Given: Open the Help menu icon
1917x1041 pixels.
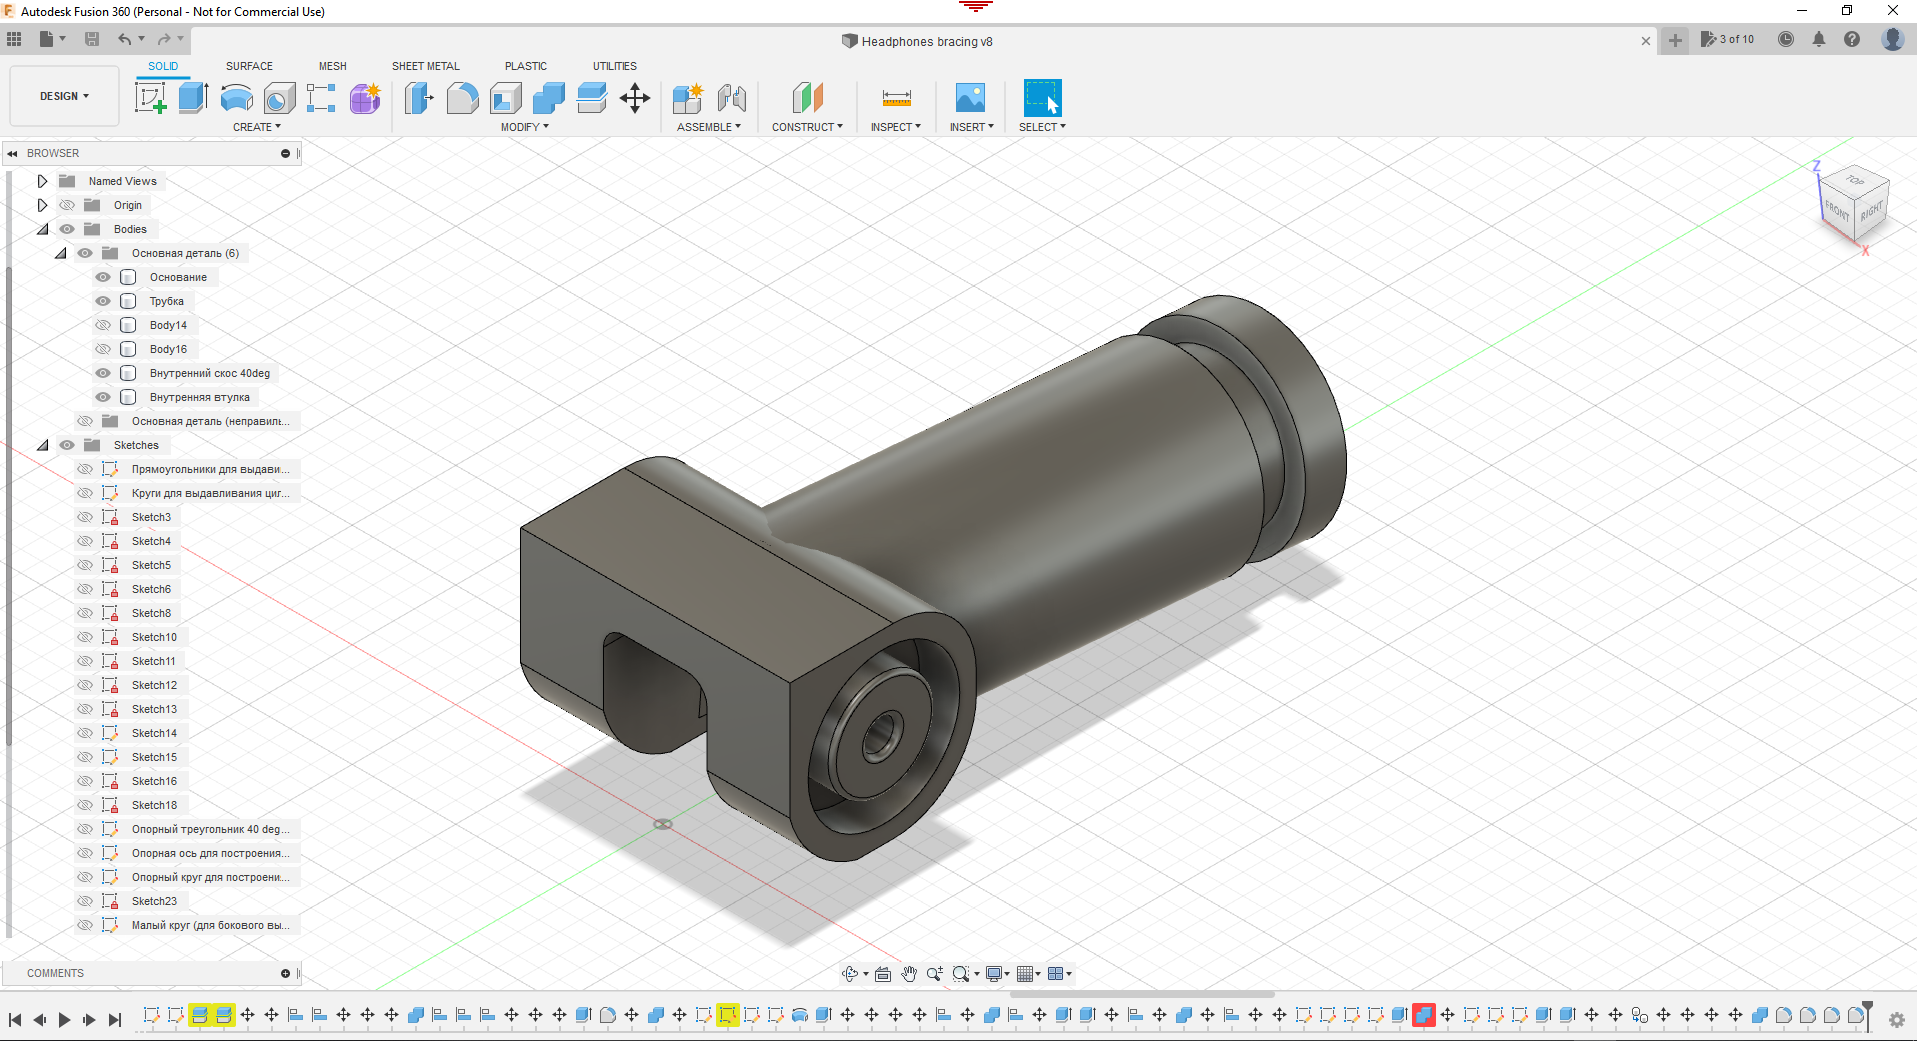Looking at the screenshot, I should click(1852, 39).
